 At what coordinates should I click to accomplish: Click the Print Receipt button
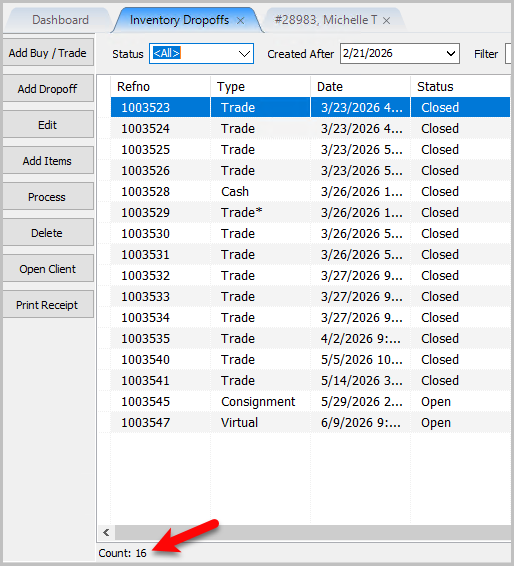click(x=48, y=305)
